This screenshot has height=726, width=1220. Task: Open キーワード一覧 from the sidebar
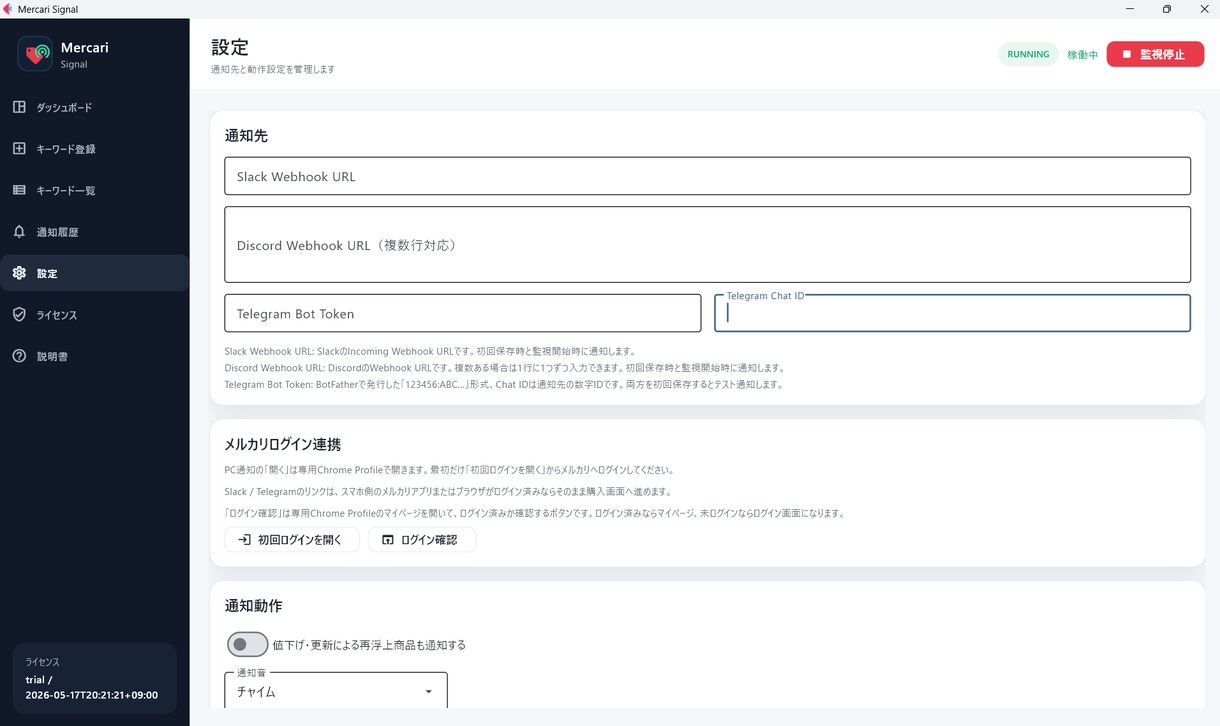click(x=95, y=190)
